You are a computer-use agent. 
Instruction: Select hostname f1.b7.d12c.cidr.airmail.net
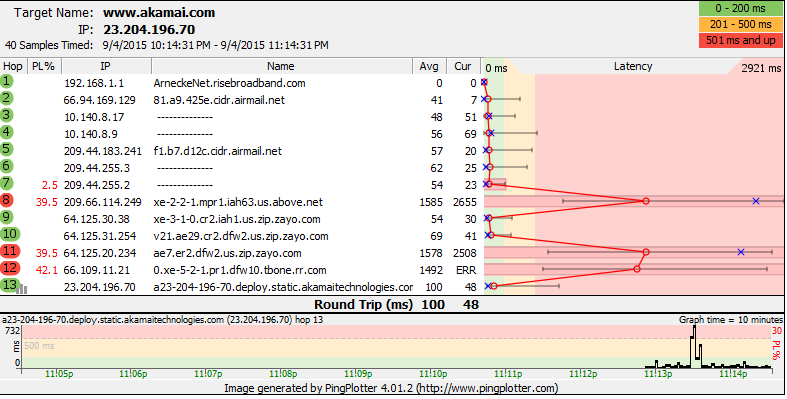(x=218, y=152)
